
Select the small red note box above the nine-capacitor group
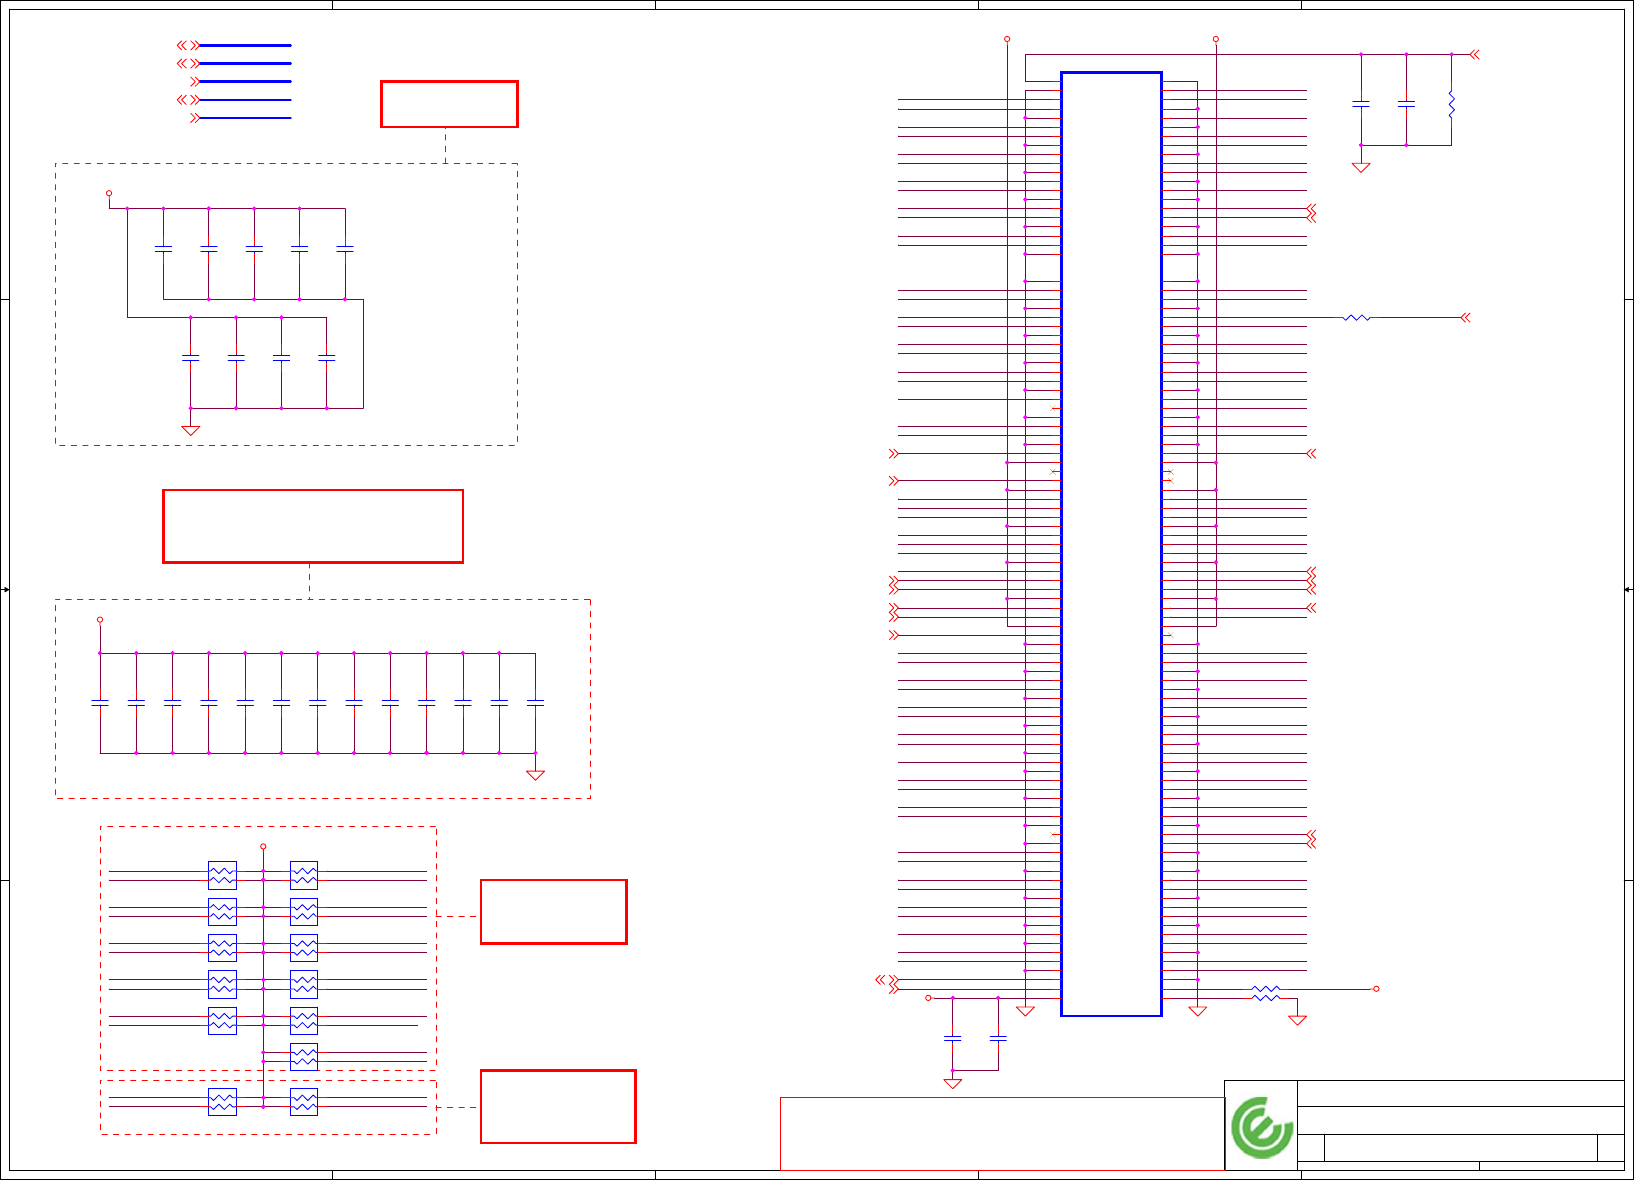click(x=449, y=104)
